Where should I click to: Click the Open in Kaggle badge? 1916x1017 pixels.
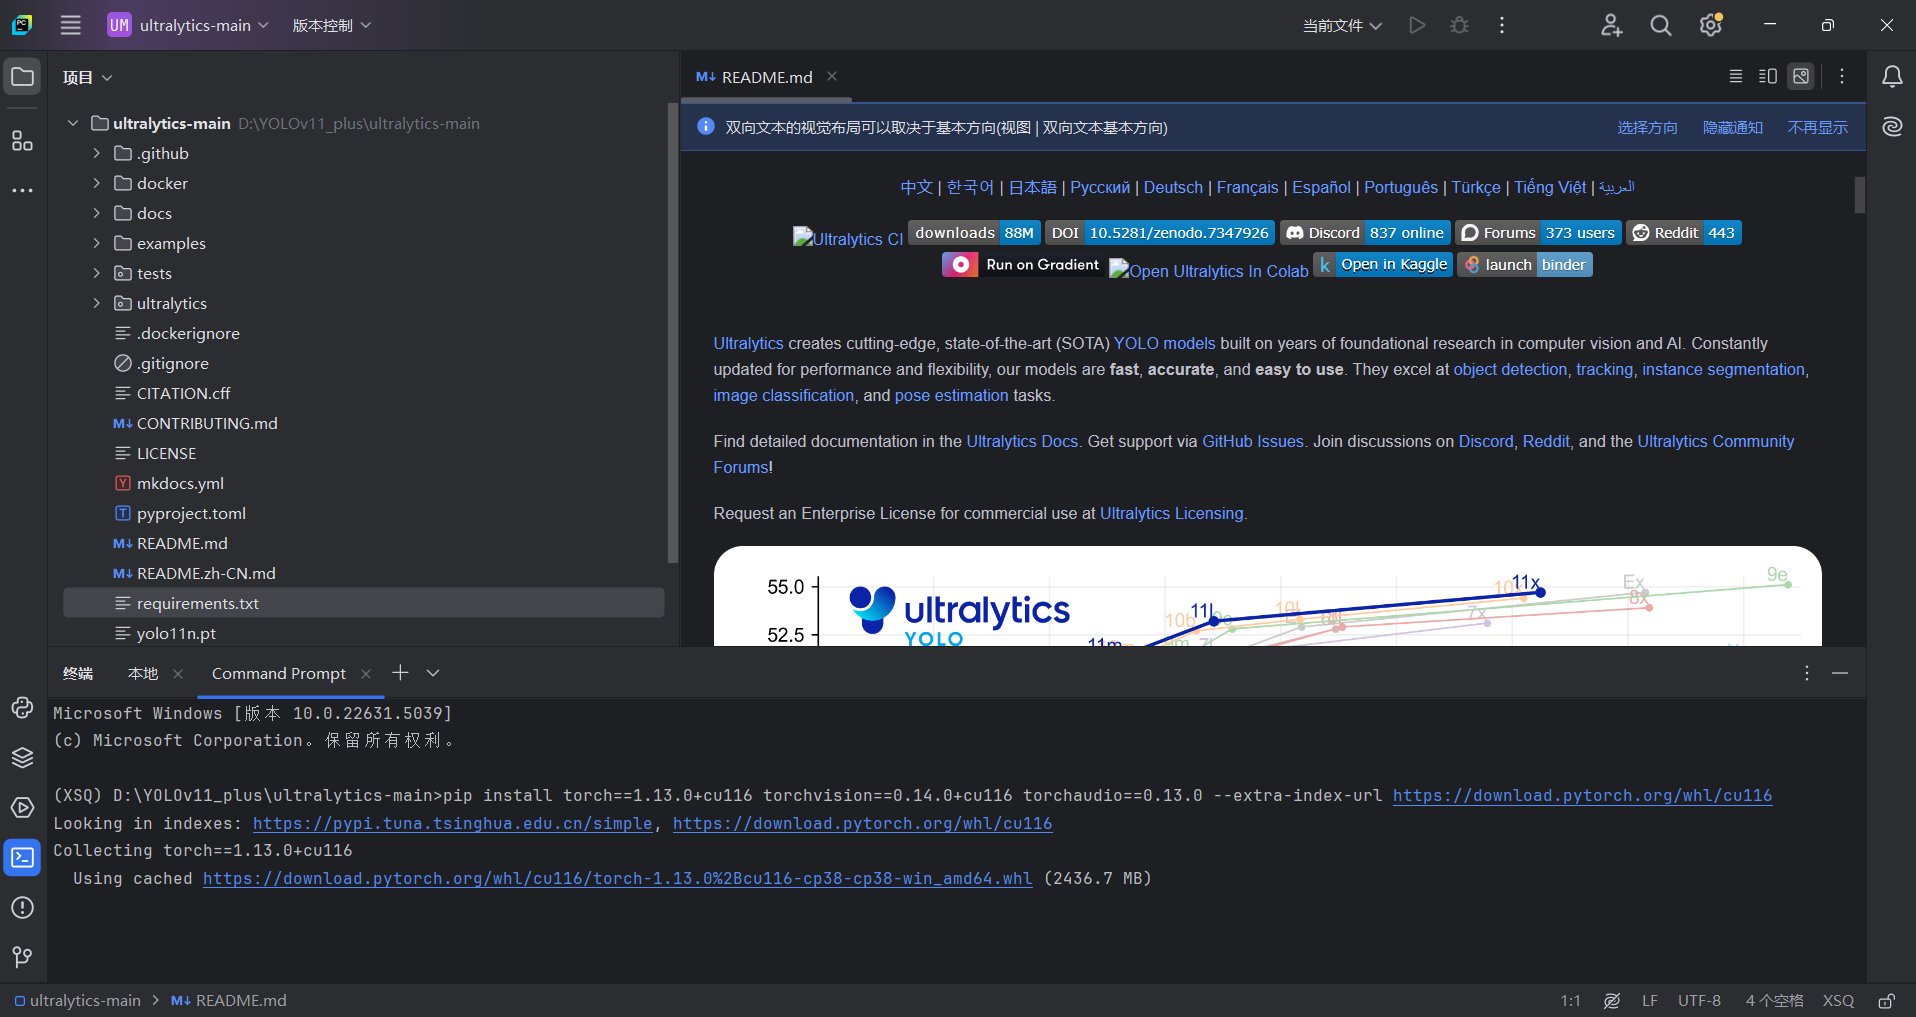tap(1383, 264)
